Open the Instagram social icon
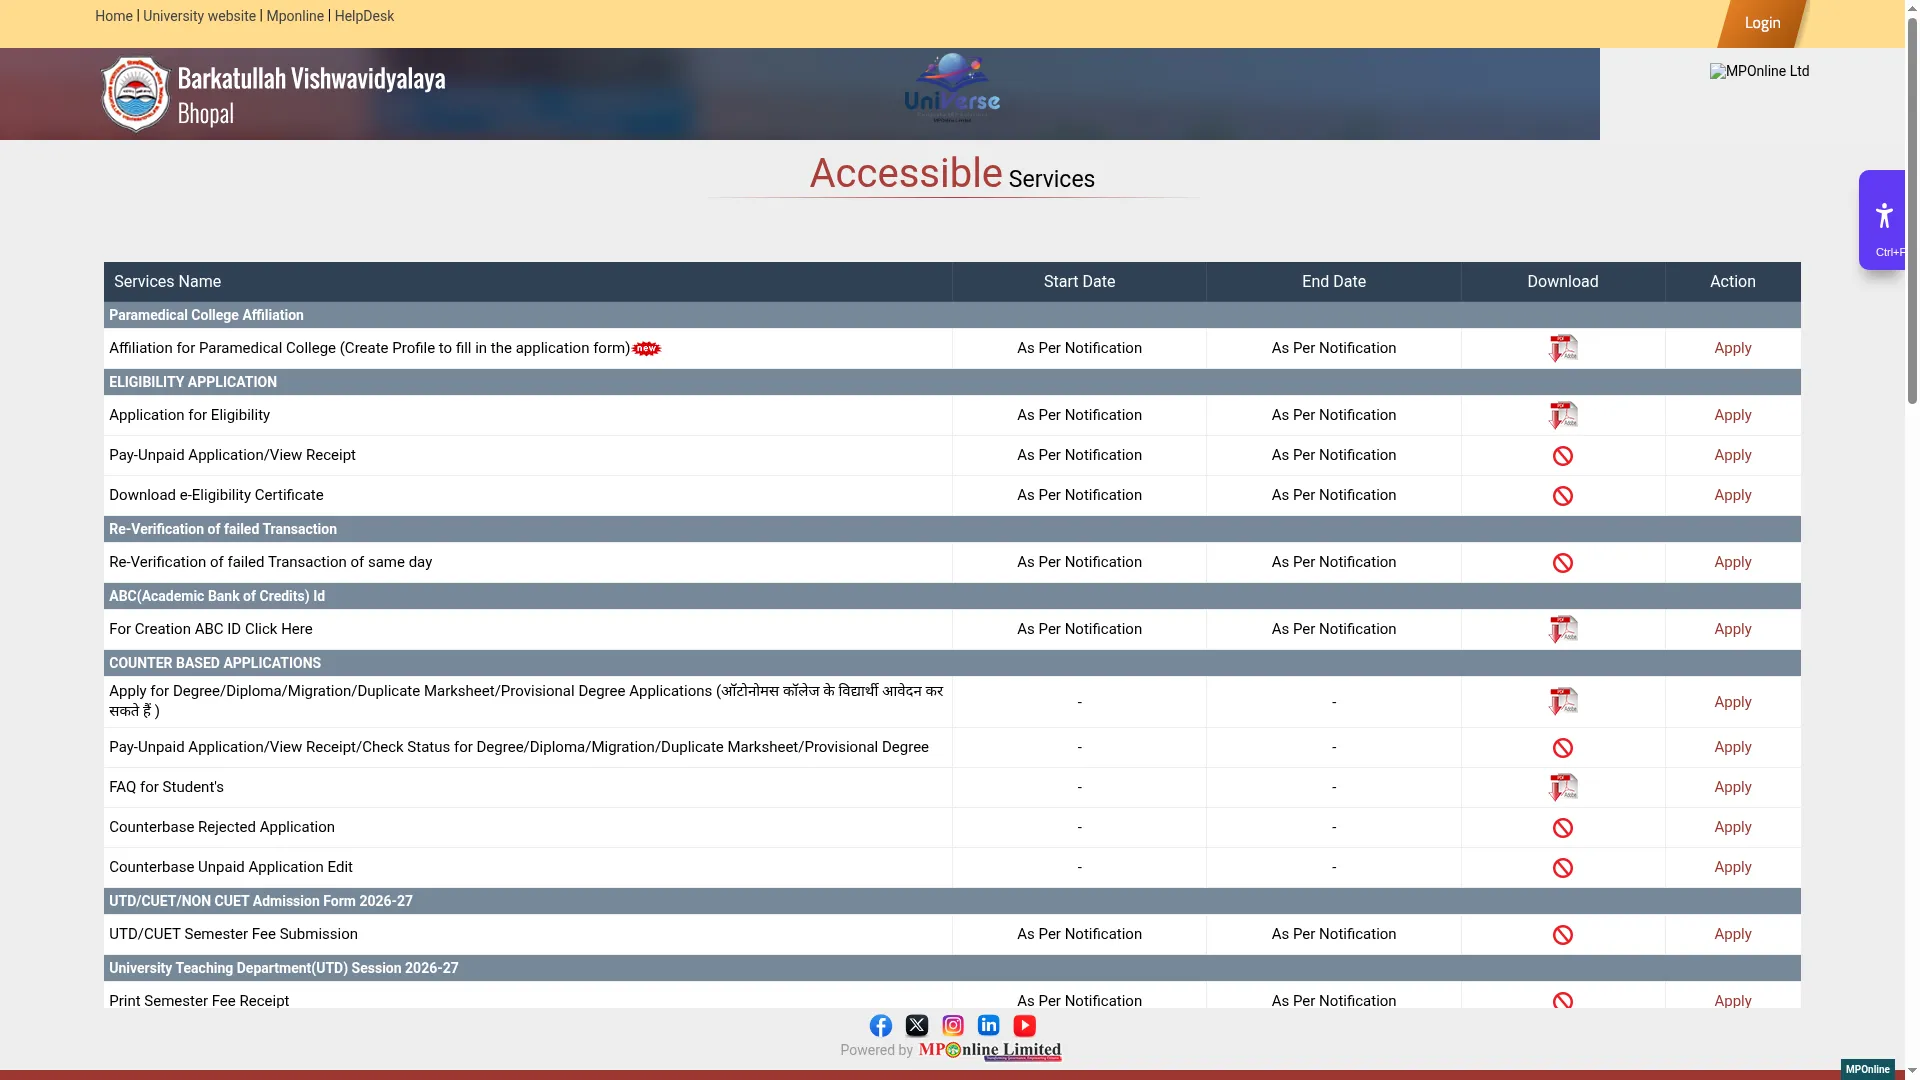 coord(953,1026)
